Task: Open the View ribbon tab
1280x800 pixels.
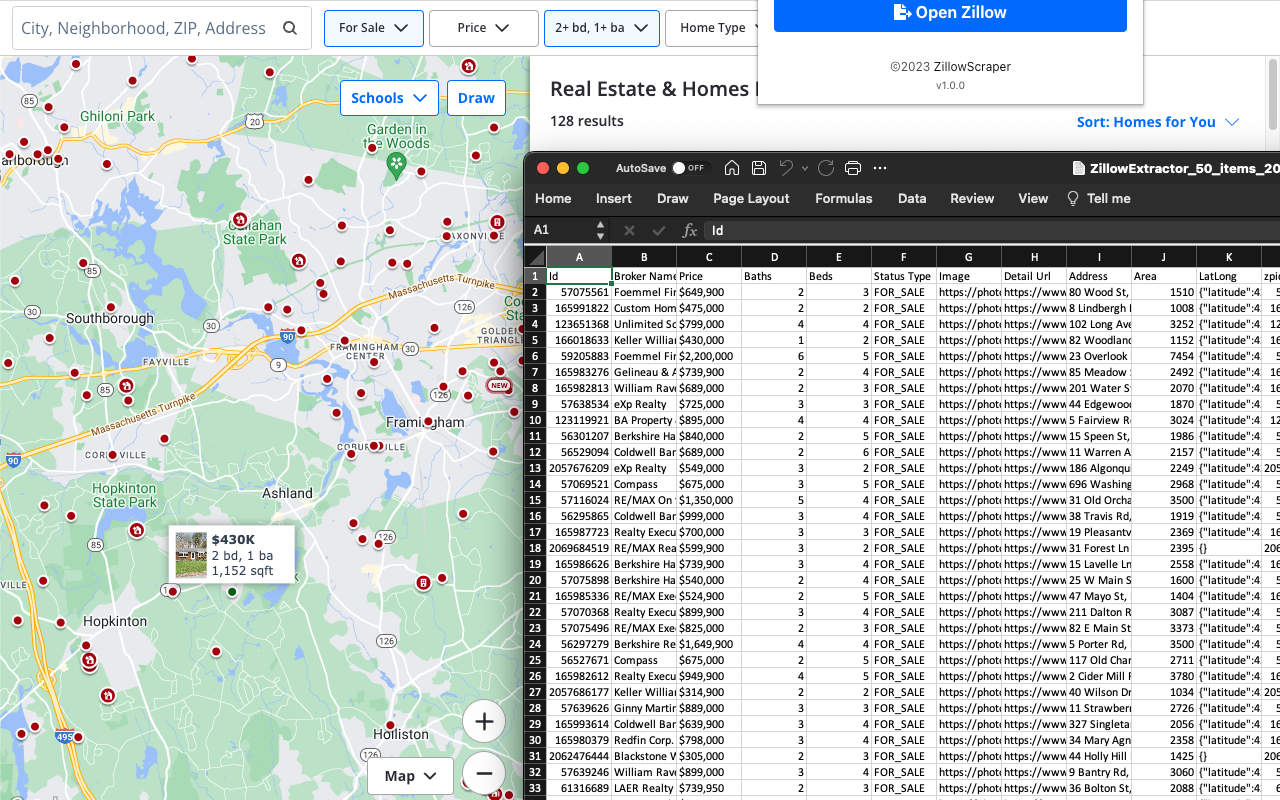Action: click(1033, 198)
